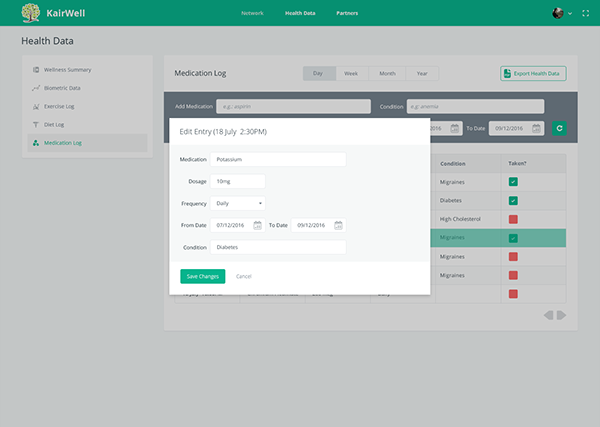Viewport: 600px width, 427px height.
Task: Open the Partners menu
Action: pyautogui.click(x=347, y=13)
